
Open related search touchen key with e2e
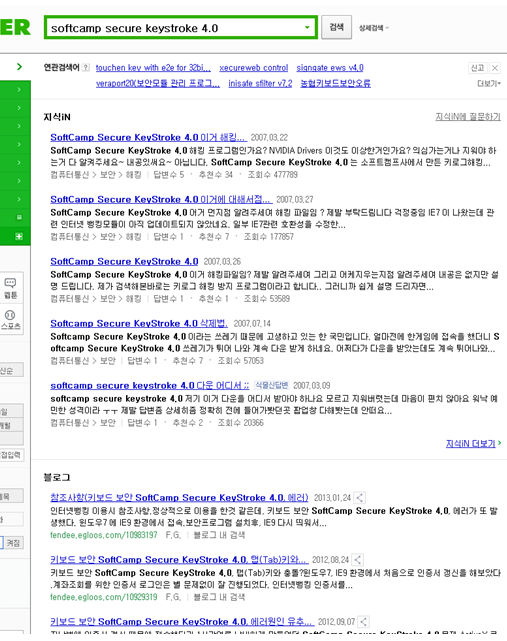pos(153,68)
